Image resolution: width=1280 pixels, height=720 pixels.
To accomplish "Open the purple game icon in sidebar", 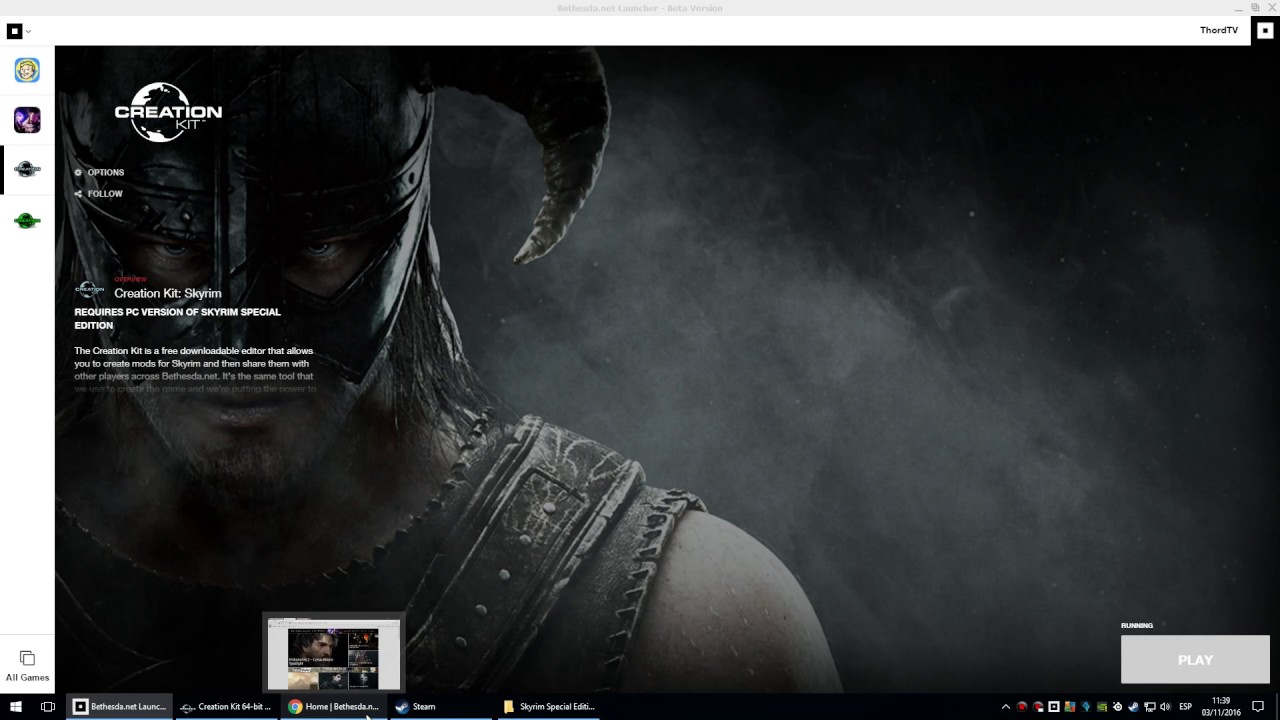I will point(27,120).
